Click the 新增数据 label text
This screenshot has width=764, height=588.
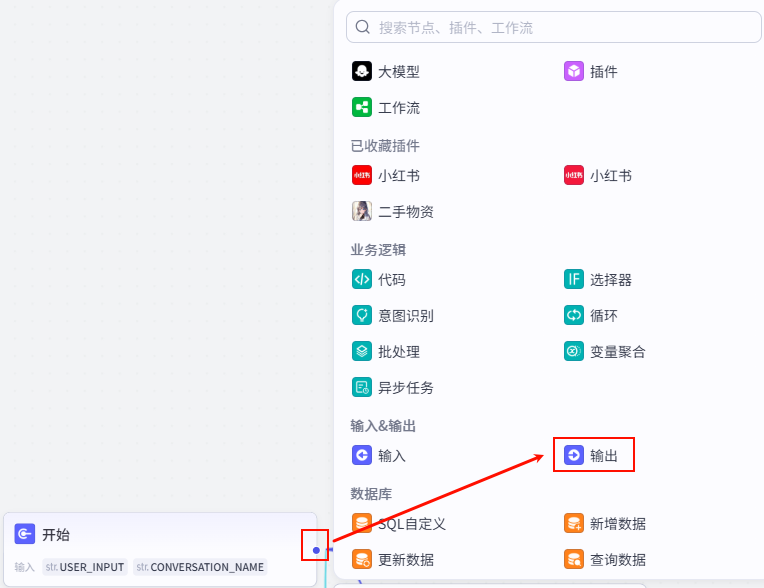point(618,524)
